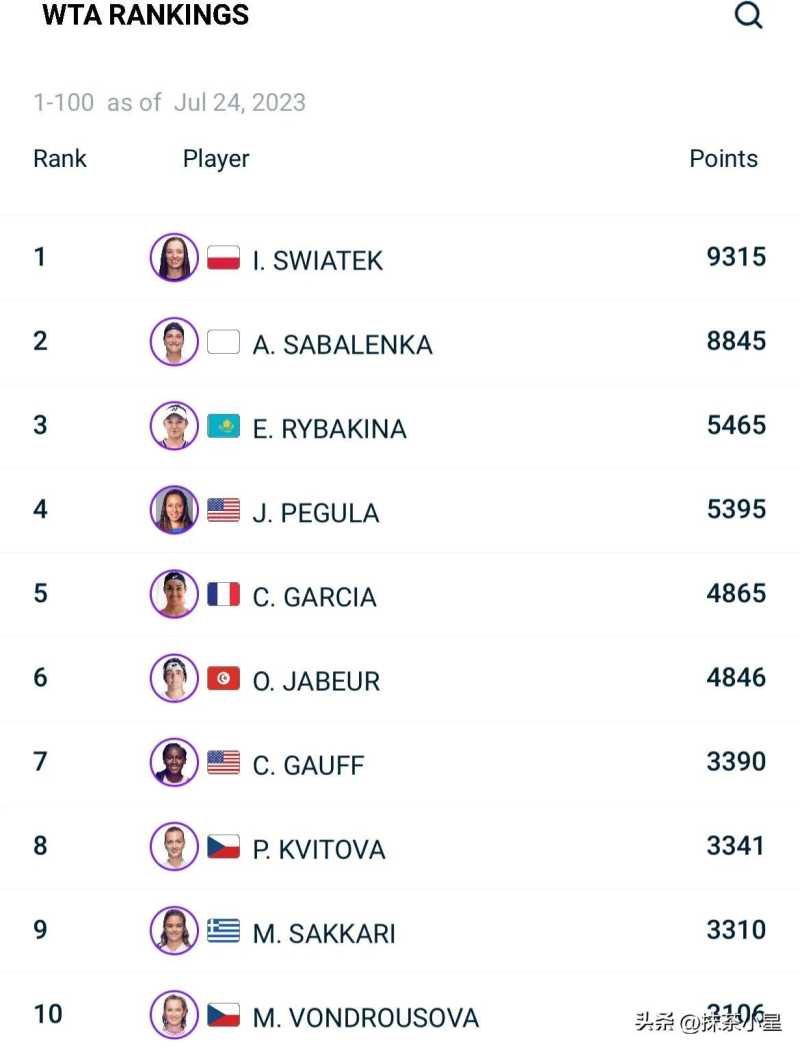Click the Poland flag beside Swiatek
The image size is (800, 1050).
pos(223,258)
